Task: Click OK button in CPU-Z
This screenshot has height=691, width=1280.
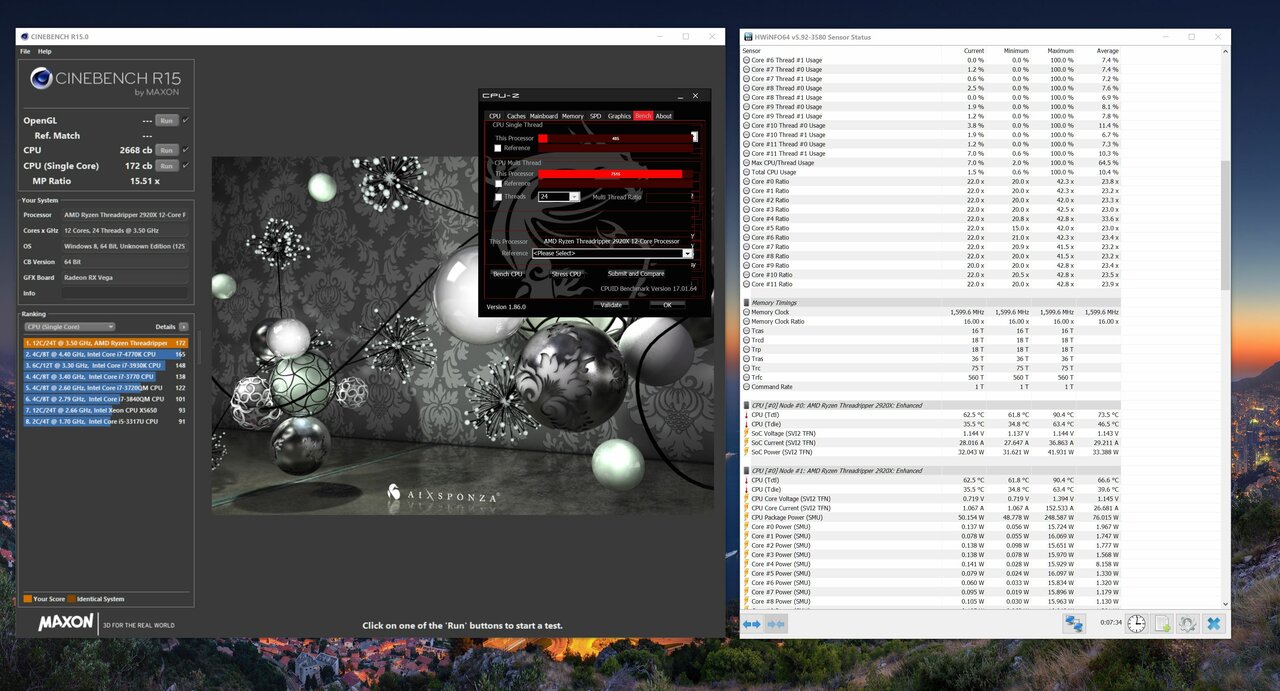Action: pos(668,305)
